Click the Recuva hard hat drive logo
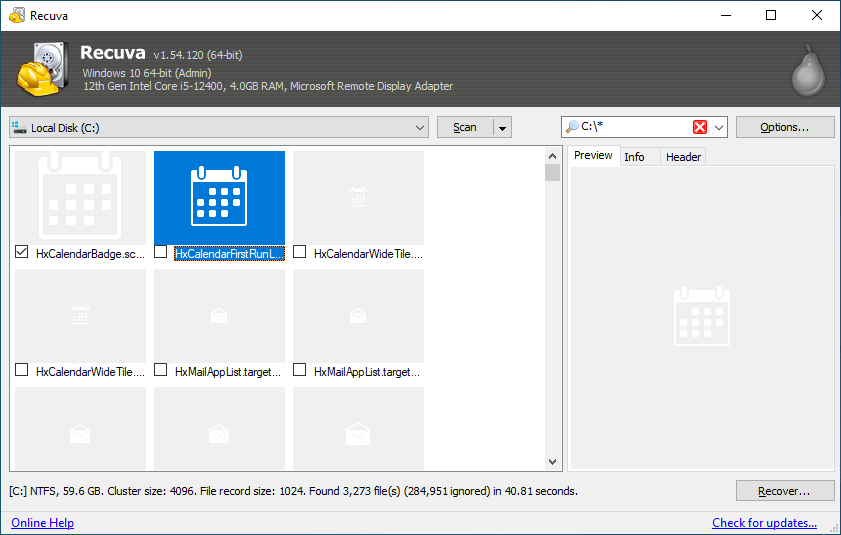The width and height of the screenshot is (841, 535). pyautogui.click(x=42, y=69)
